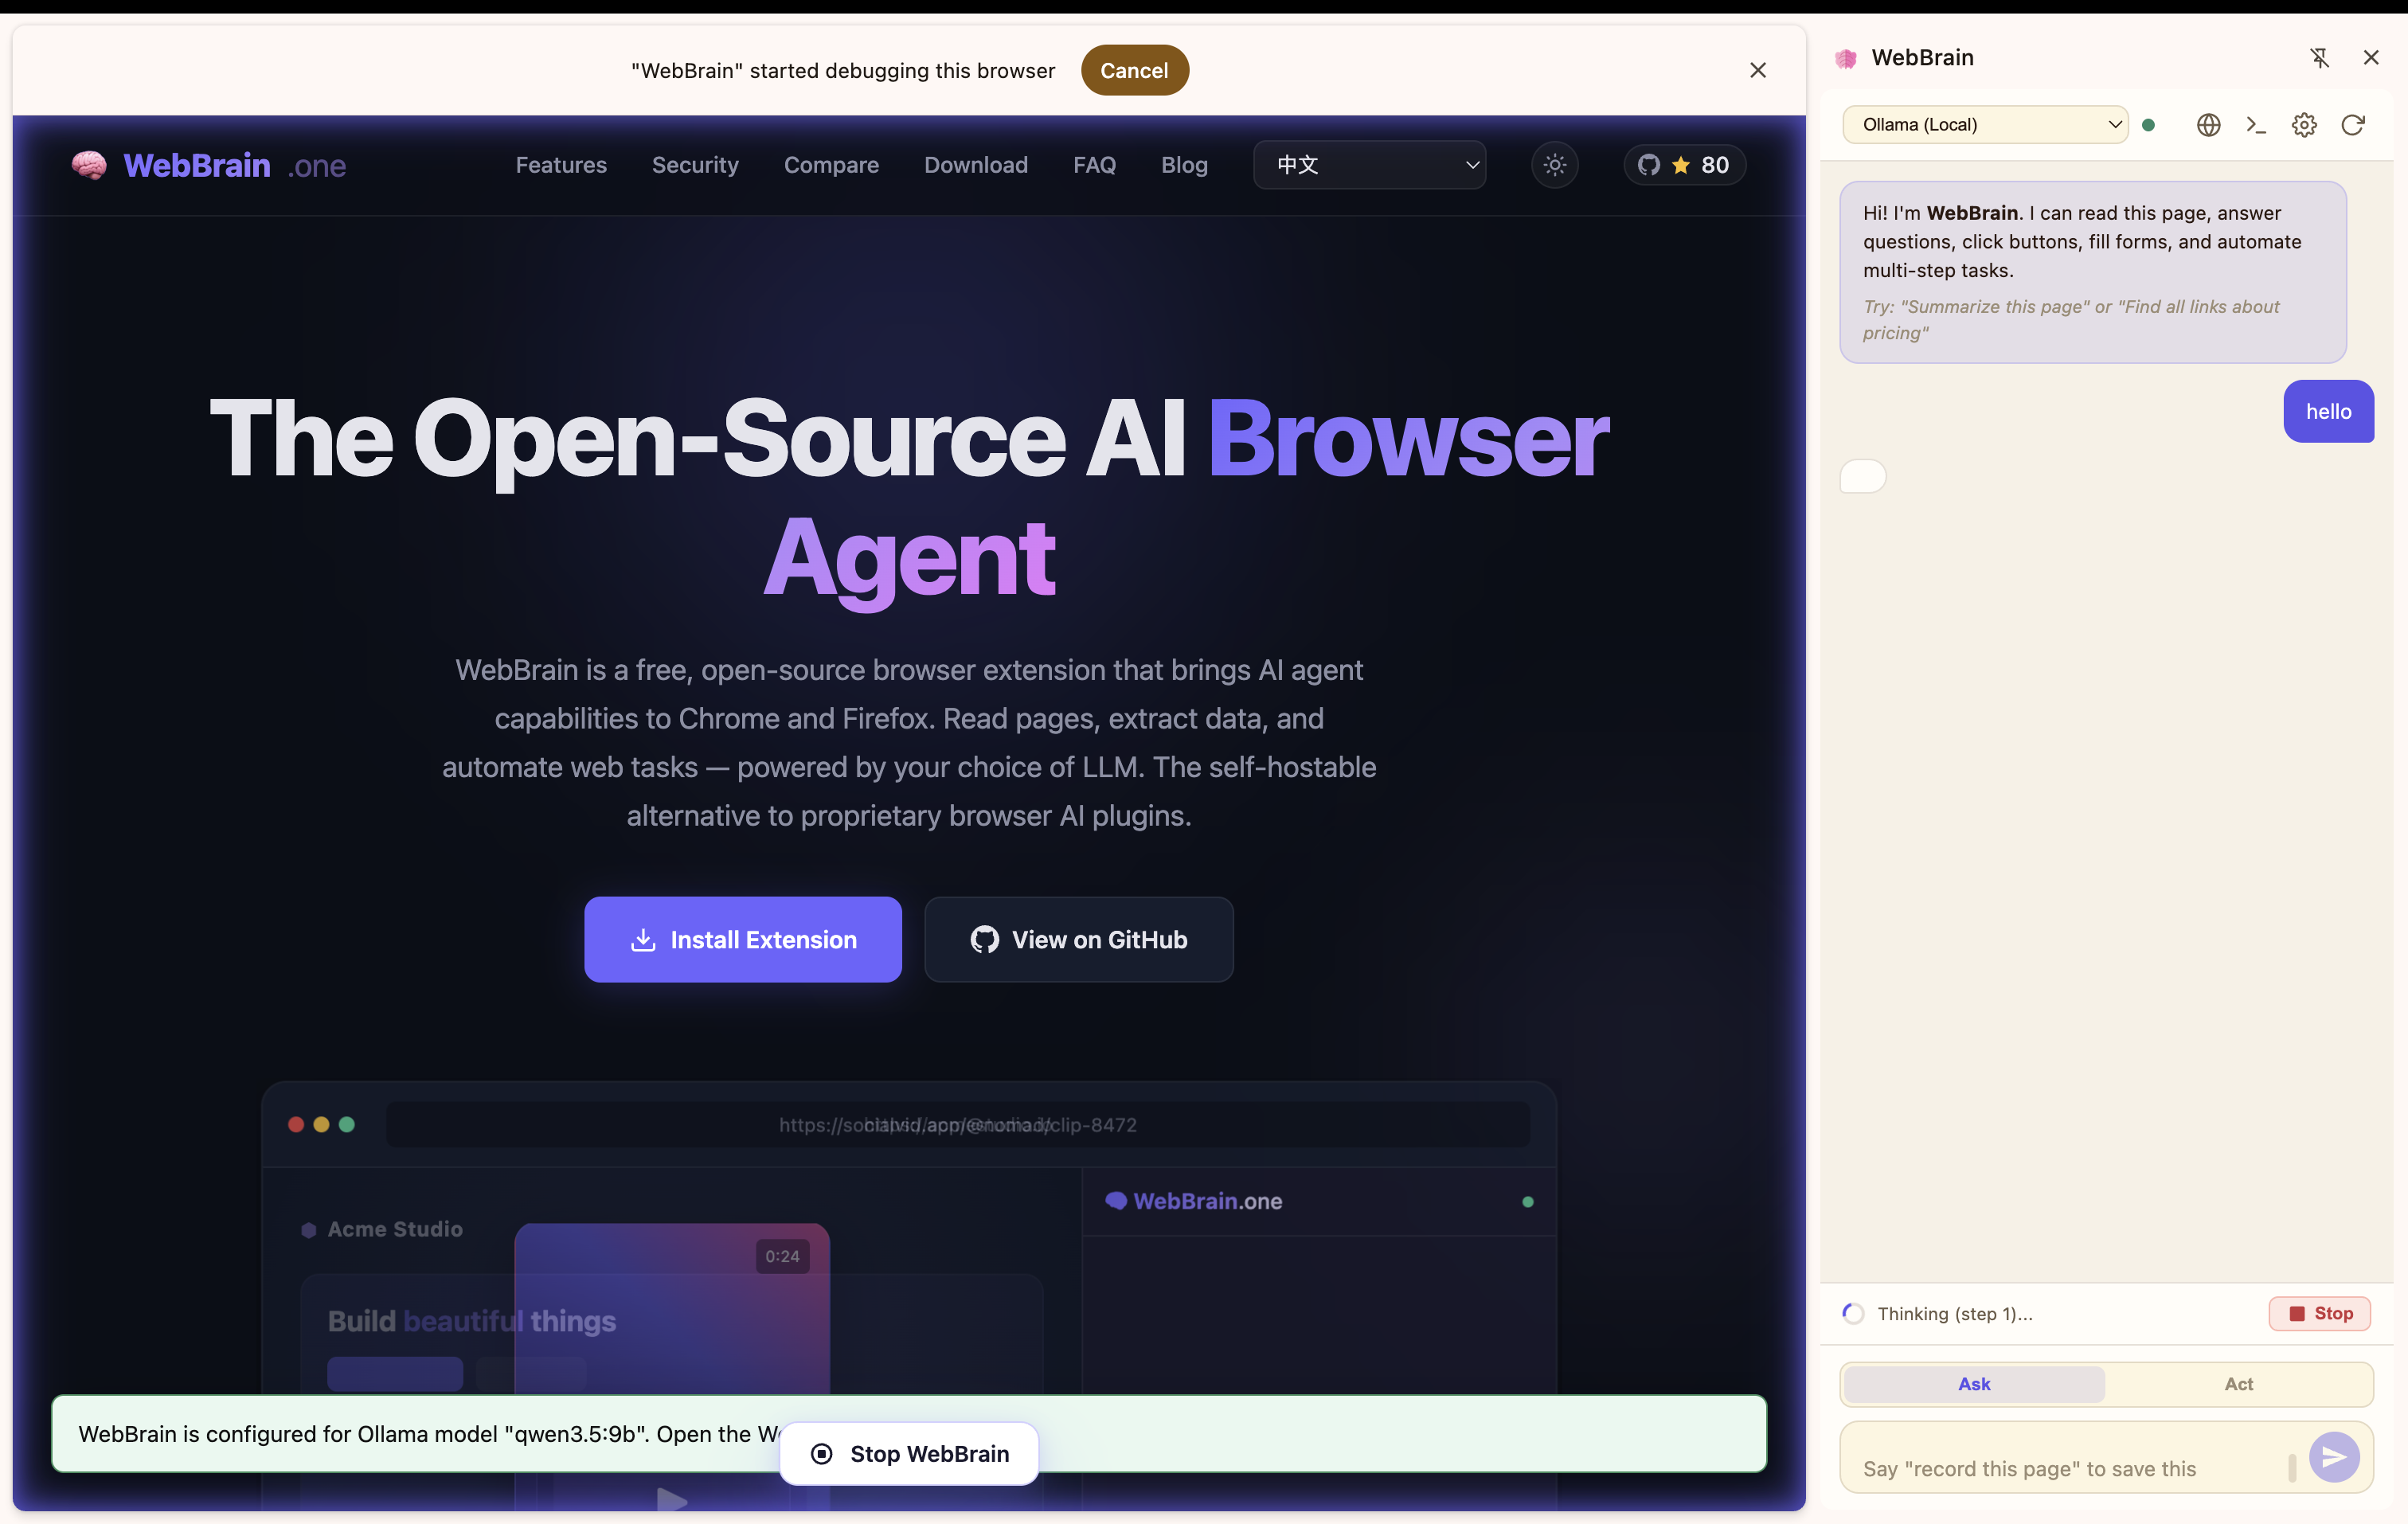Open the Blog nav link
This screenshot has height=1524, width=2408.
(x=1184, y=165)
